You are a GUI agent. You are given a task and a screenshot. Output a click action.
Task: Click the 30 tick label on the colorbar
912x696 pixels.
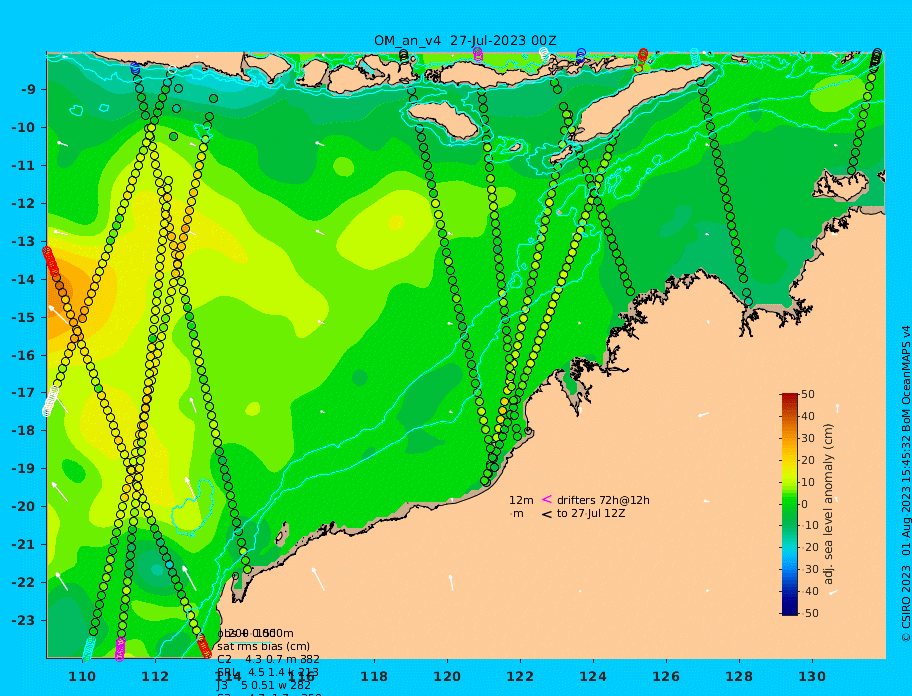tap(808, 438)
